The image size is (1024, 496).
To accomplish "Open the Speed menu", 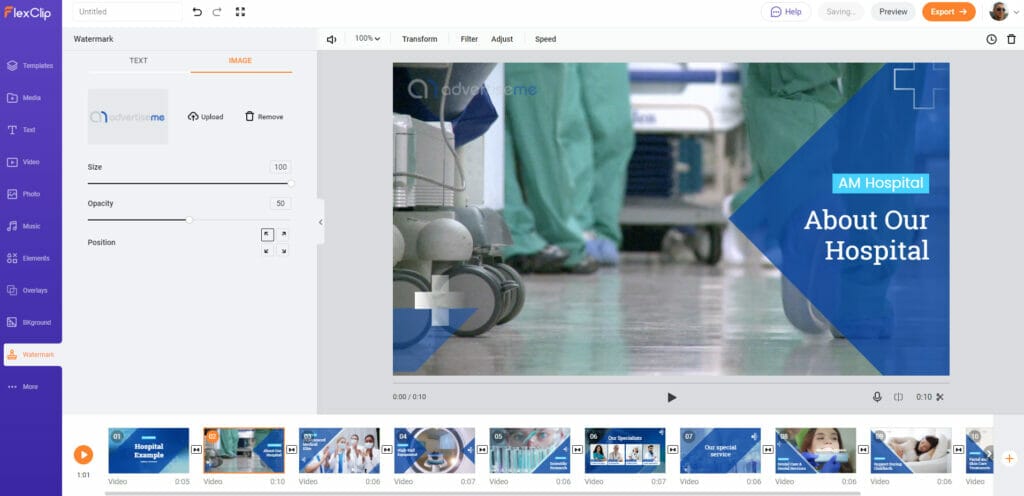I will (x=545, y=39).
